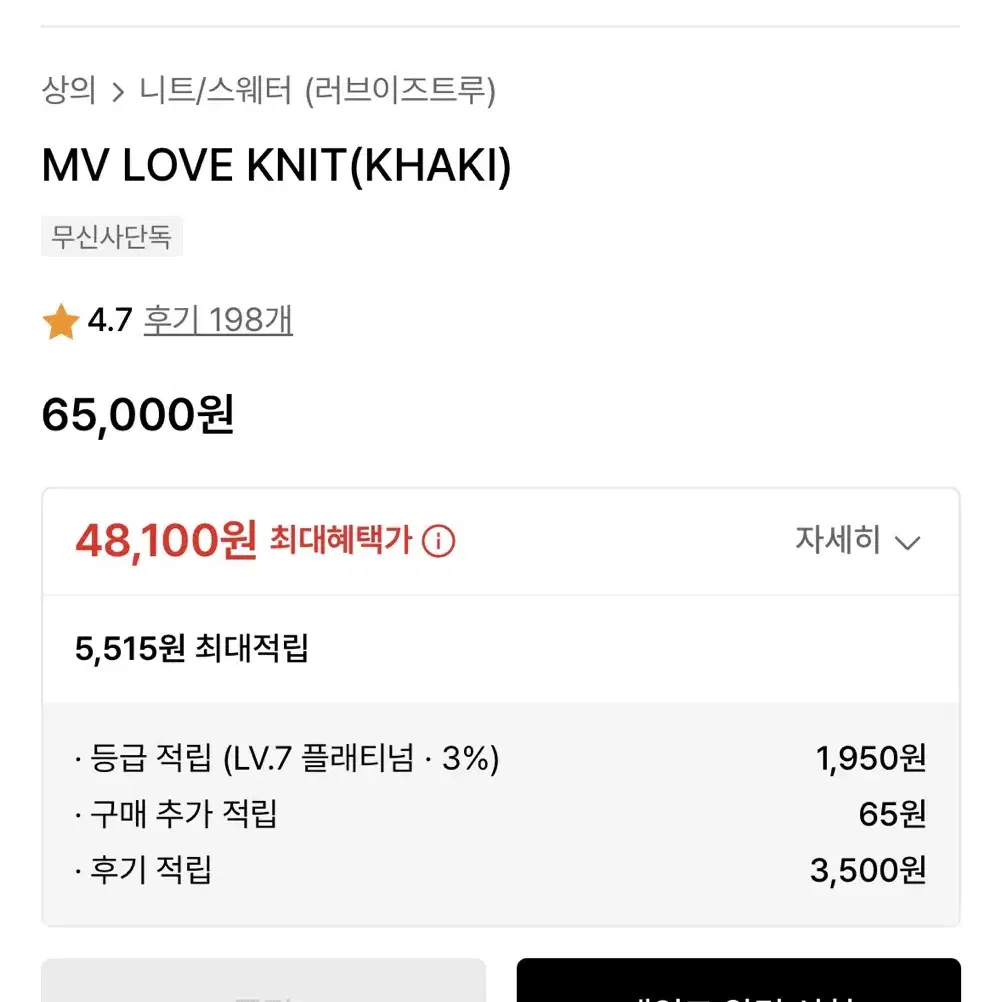Viewport: 1002px width, 1002px height.
Task: Select the MV LOVE KNIT(KHAKI) product title
Action: 276,166
